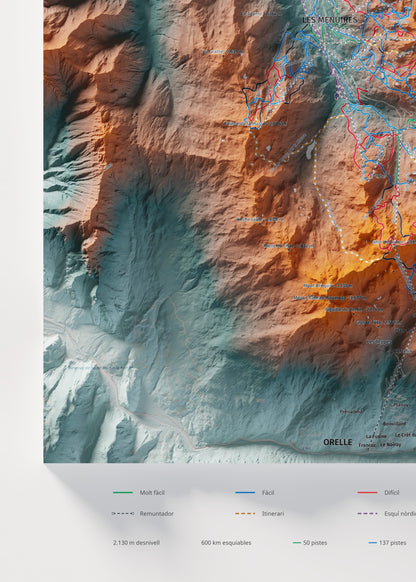Click the LES MENUIRES town label
Image resolution: width=416 pixels, height=582 pixels.
pyautogui.click(x=330, y=20)
